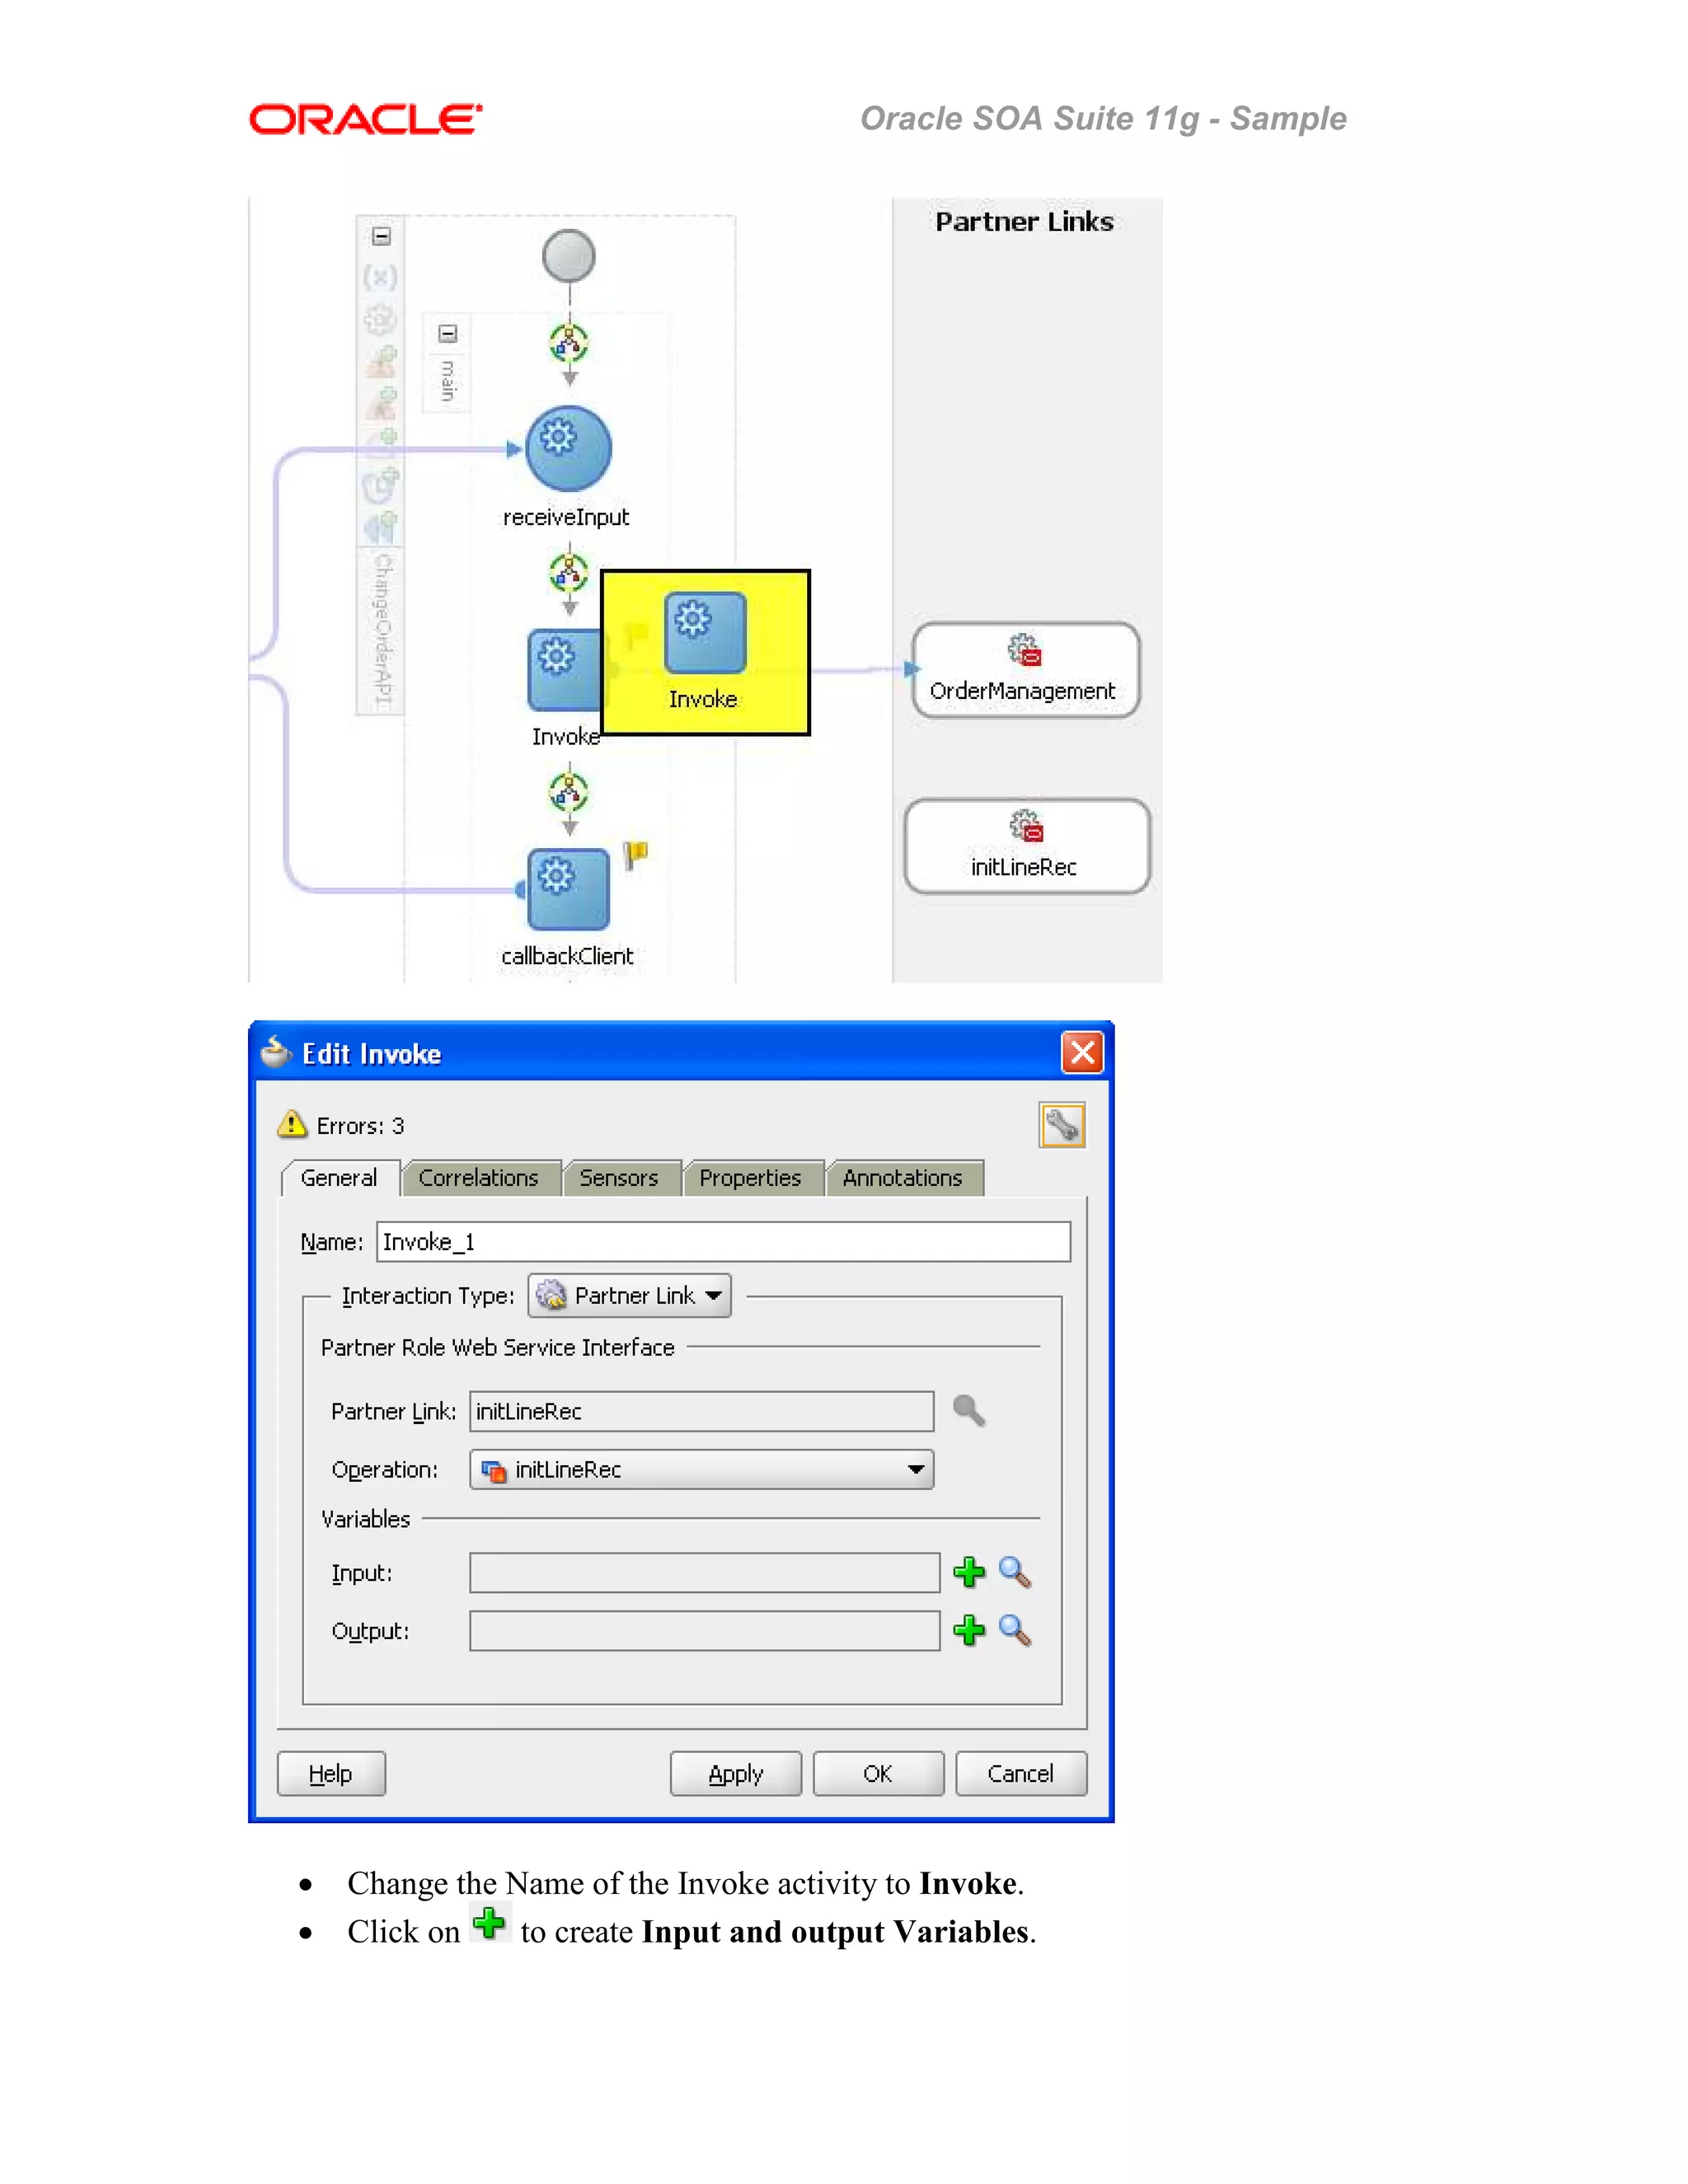This screenshot has height=2184, width=1688.
Task: Click the Name field containing Invoke_1
Action: click(724, 1242)
